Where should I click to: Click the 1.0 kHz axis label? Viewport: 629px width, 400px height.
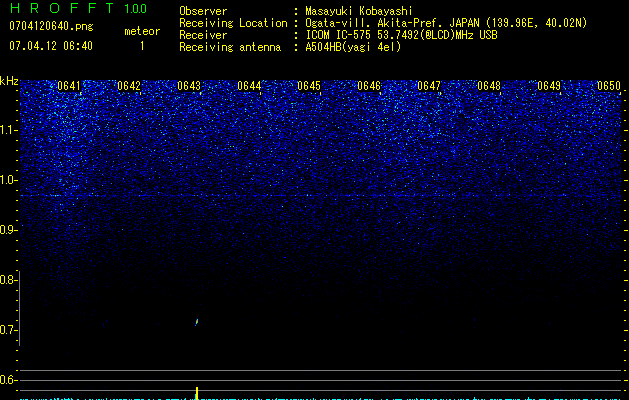8,180
